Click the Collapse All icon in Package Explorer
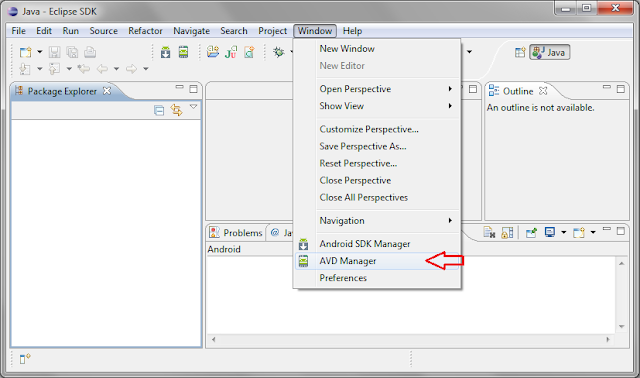 (x=159, y=110)
